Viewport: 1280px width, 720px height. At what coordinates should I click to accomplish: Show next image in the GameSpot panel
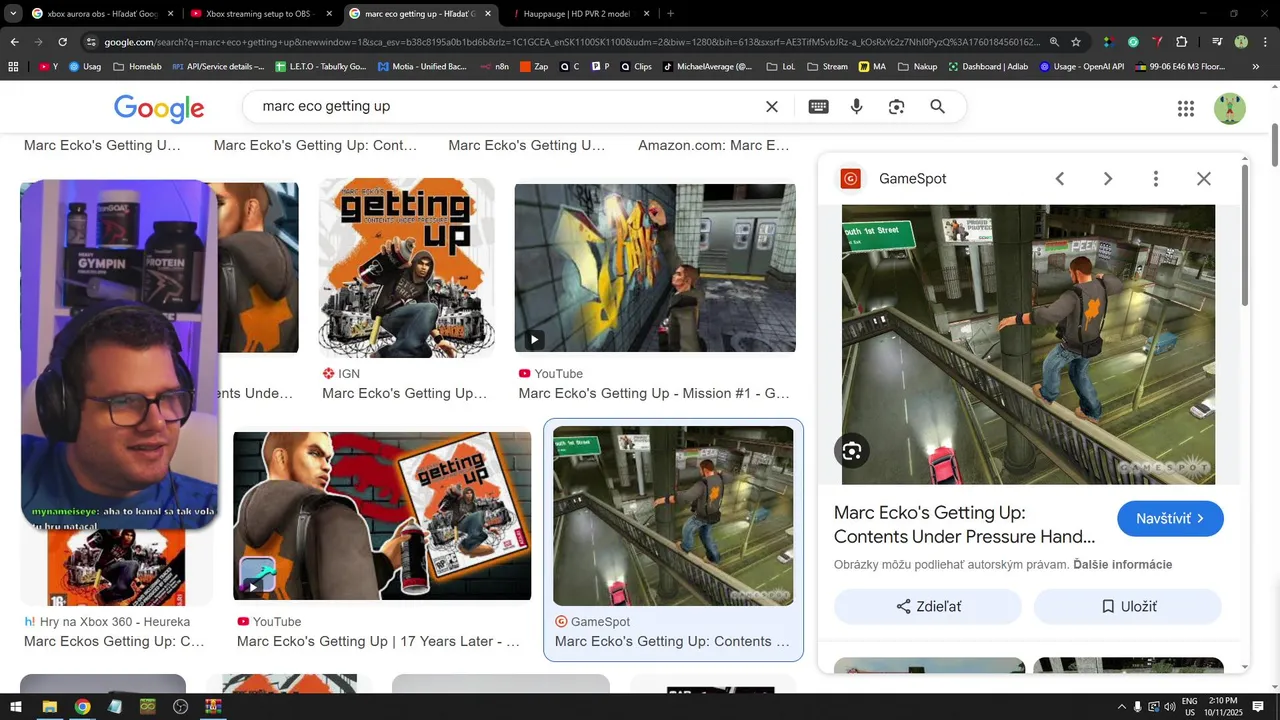pyautogui.click(x=1108, y=179)
